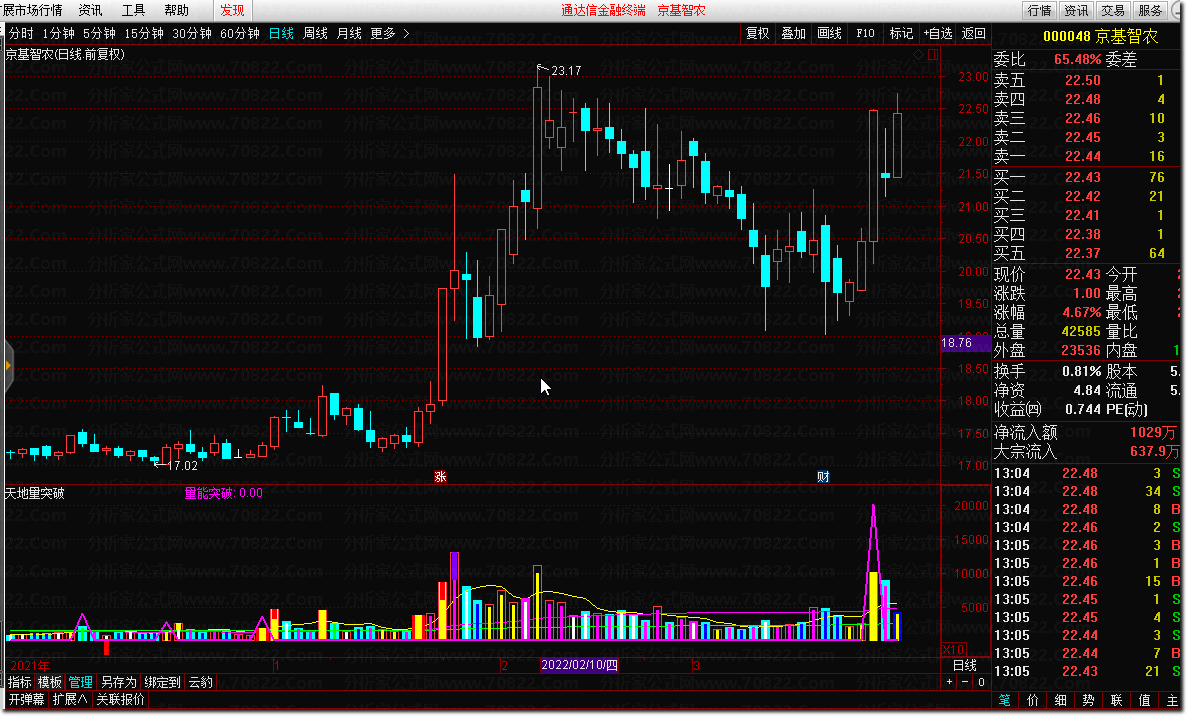This screenshot has height=717, width=1189.
Task: Select the 1分钟 period
Action: pyautogui.click(x=58, y=33)
